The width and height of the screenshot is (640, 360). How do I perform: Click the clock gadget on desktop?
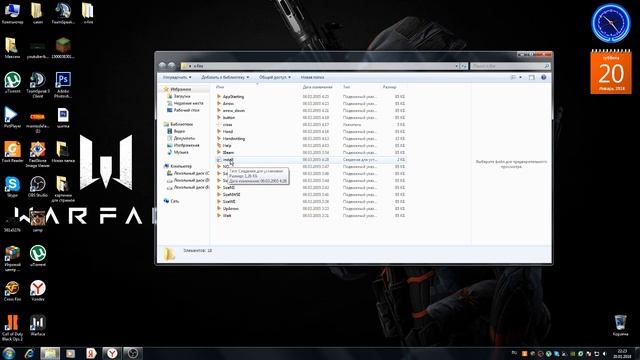(x=611, y=23)
